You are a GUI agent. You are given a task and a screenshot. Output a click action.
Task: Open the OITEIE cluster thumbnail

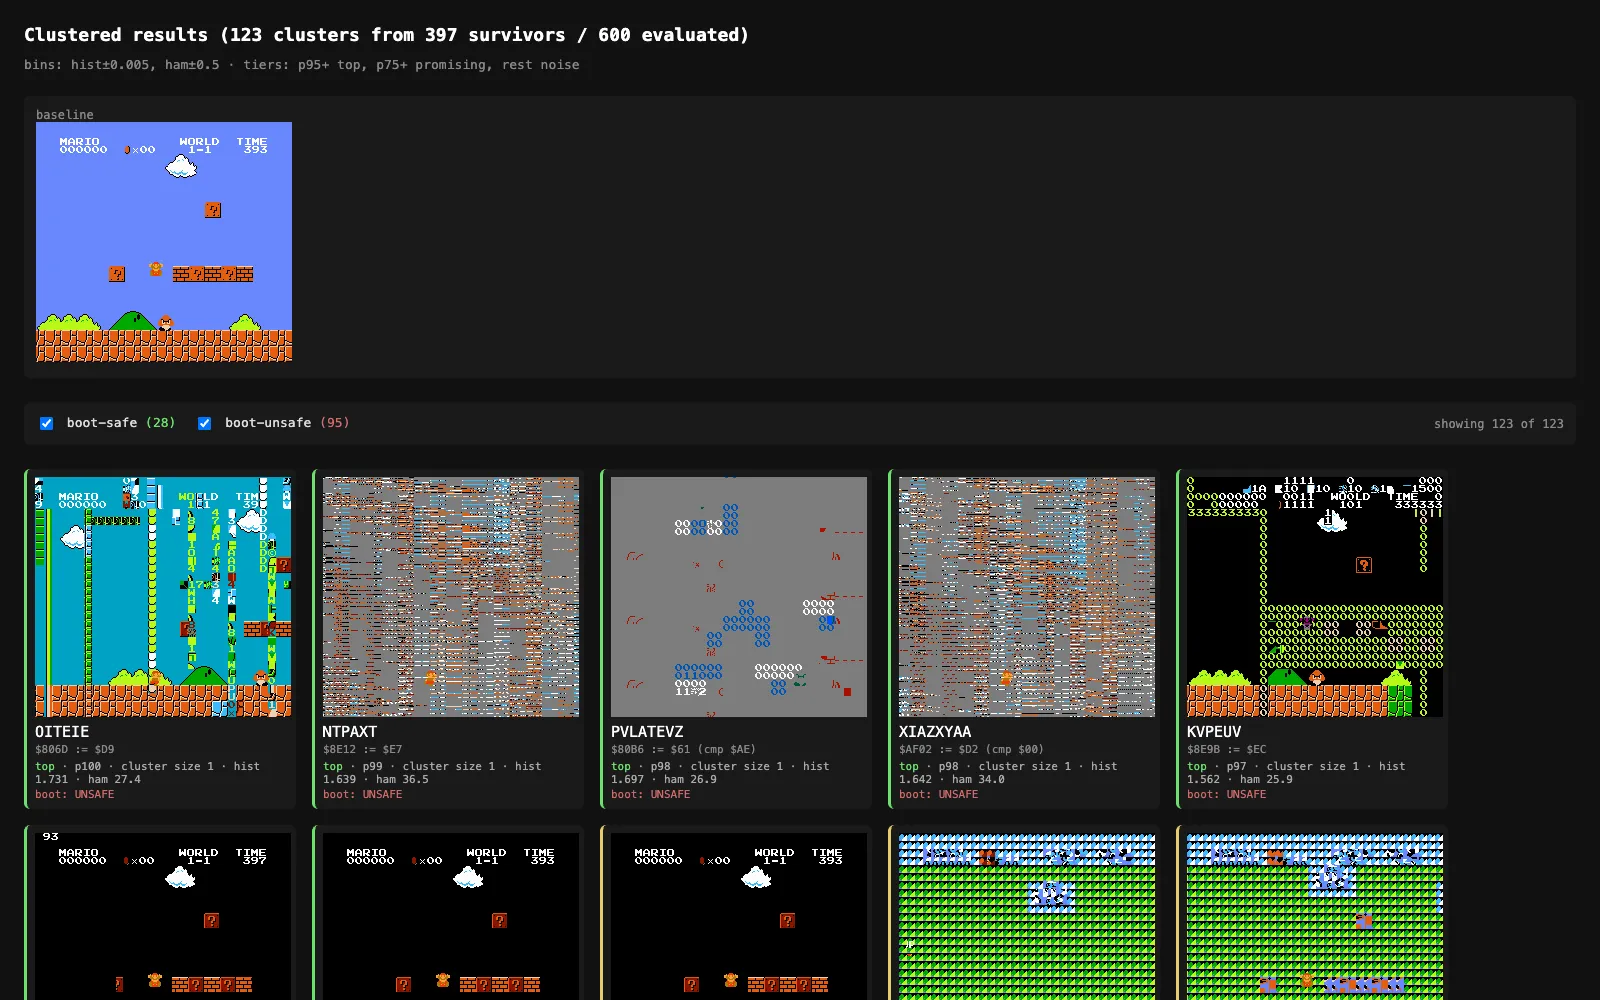tap(164, 597)
